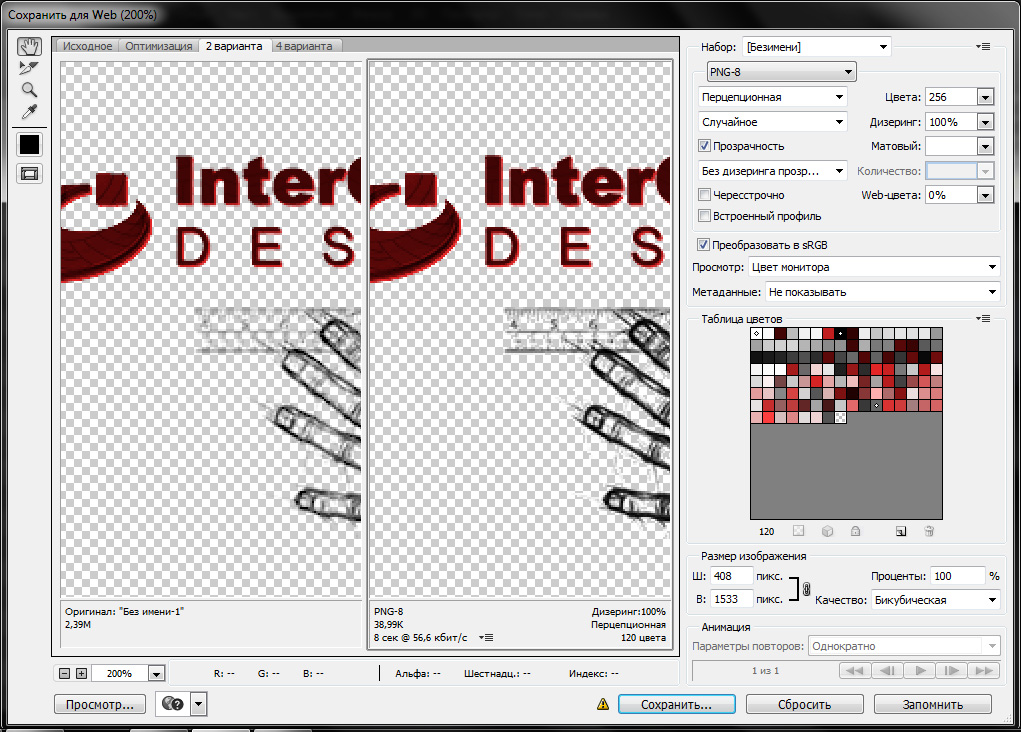Click the Сбросить button
This screenshot has height=732, width=1021.
click(804, 704)
